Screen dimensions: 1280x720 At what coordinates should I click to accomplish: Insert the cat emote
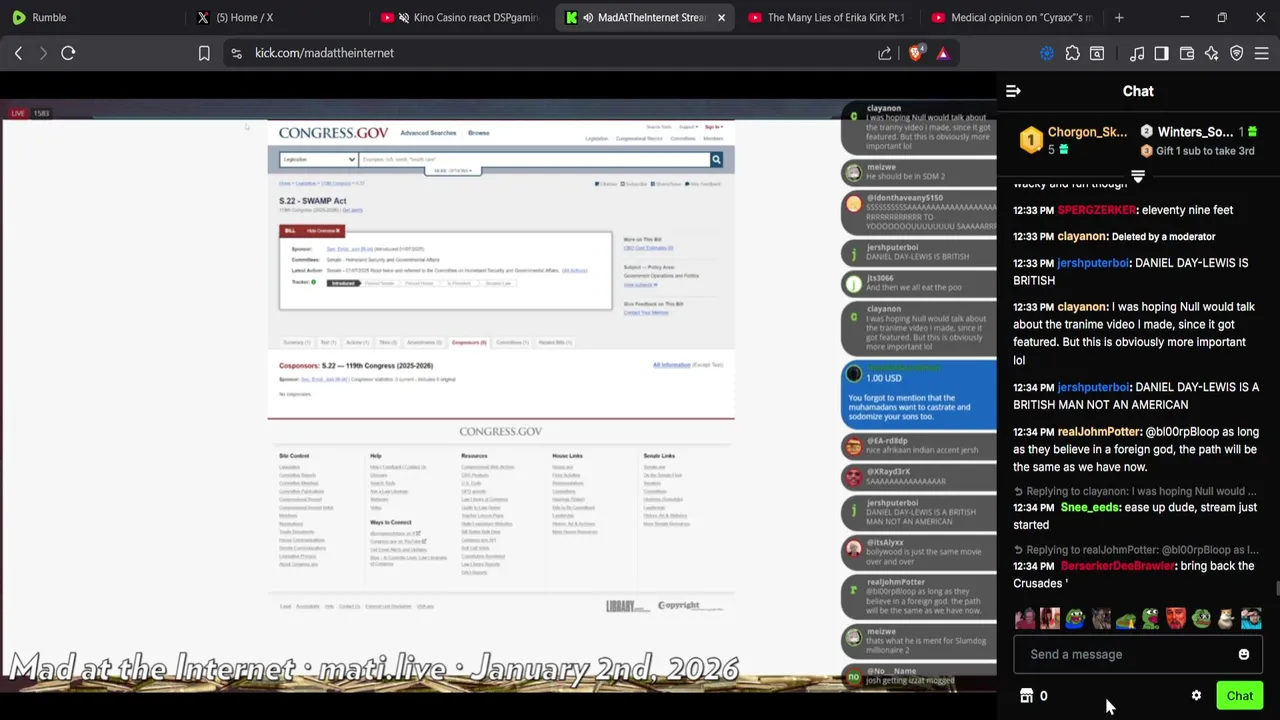point(1226,619)
